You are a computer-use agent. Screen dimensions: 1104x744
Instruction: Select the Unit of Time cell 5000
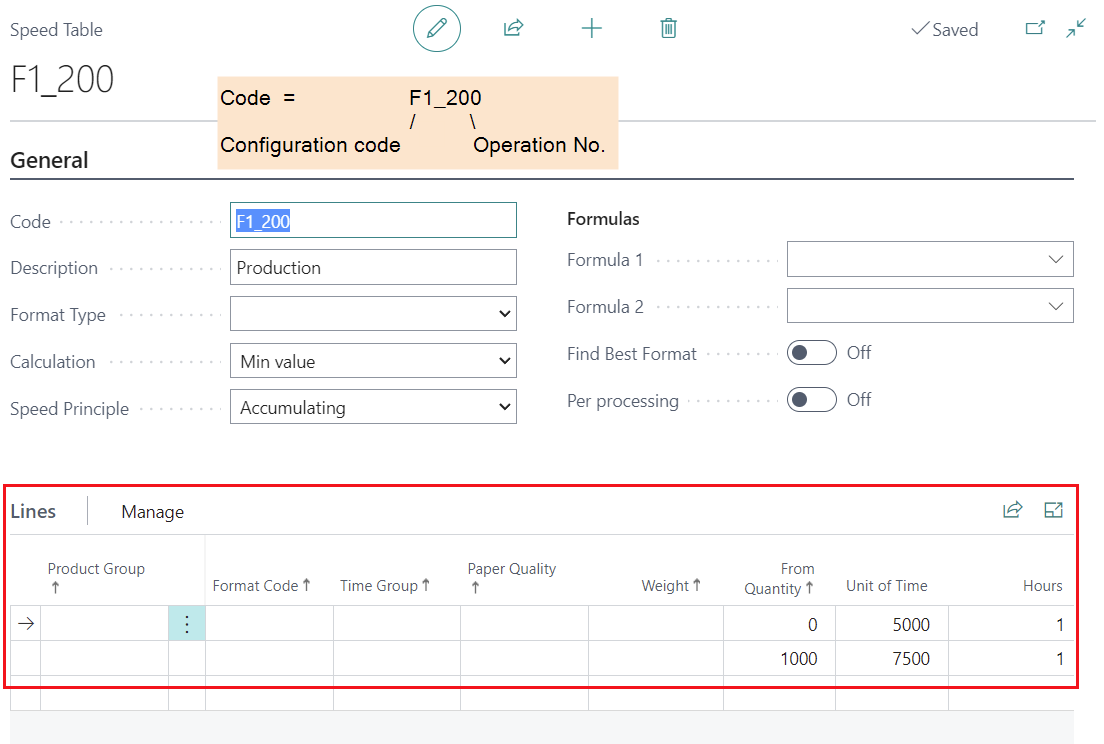(x=892, y=624)
